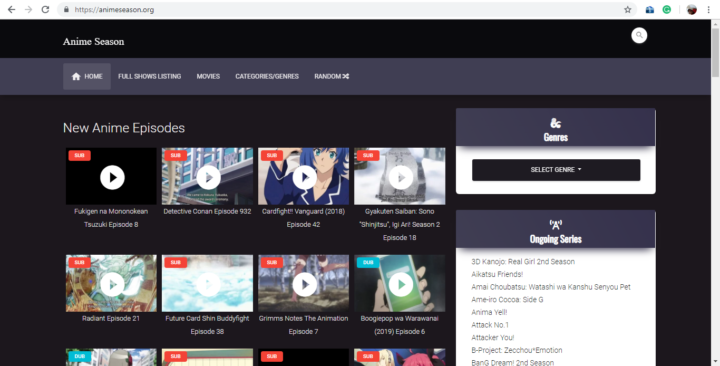Open BanG Dream! 2nd Season link
Image resolution: width=720 pixels, height=366 pixels.
[512, 362]
